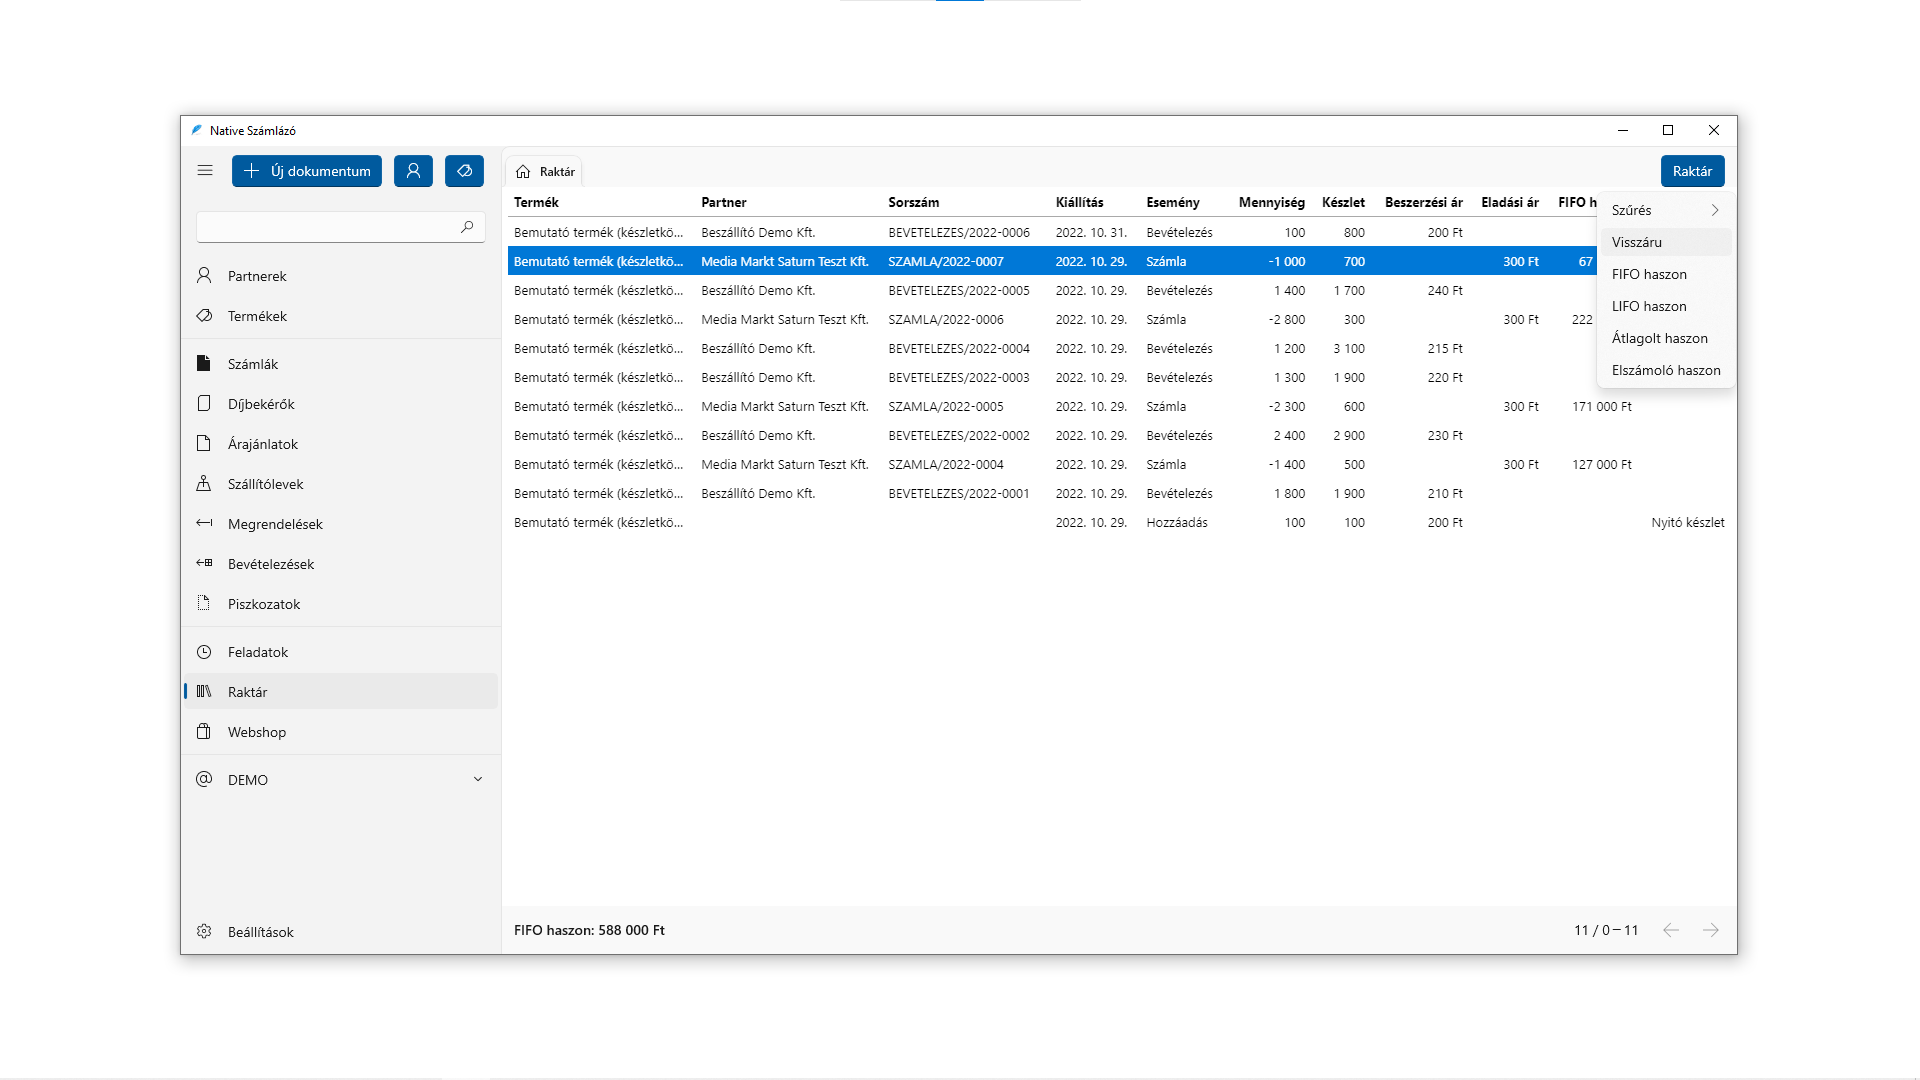
Task: Open the Feladatok section
Action: (257, 652)
